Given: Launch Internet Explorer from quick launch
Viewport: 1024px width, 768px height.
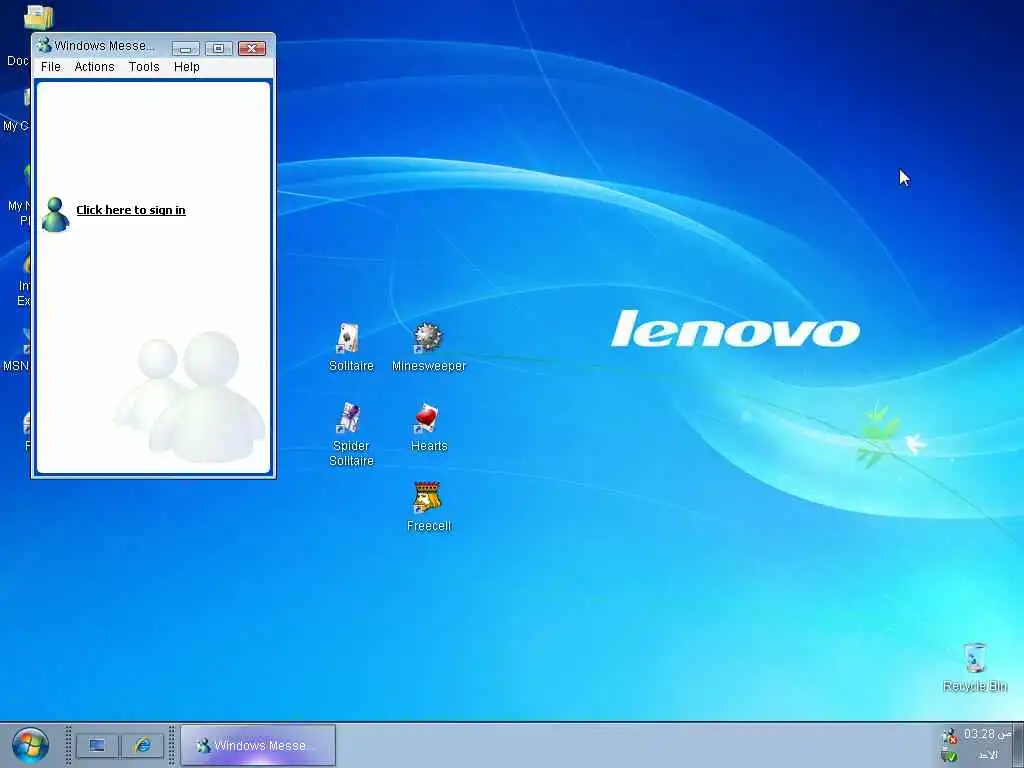Looking at the screenshot, I should 142,745.
